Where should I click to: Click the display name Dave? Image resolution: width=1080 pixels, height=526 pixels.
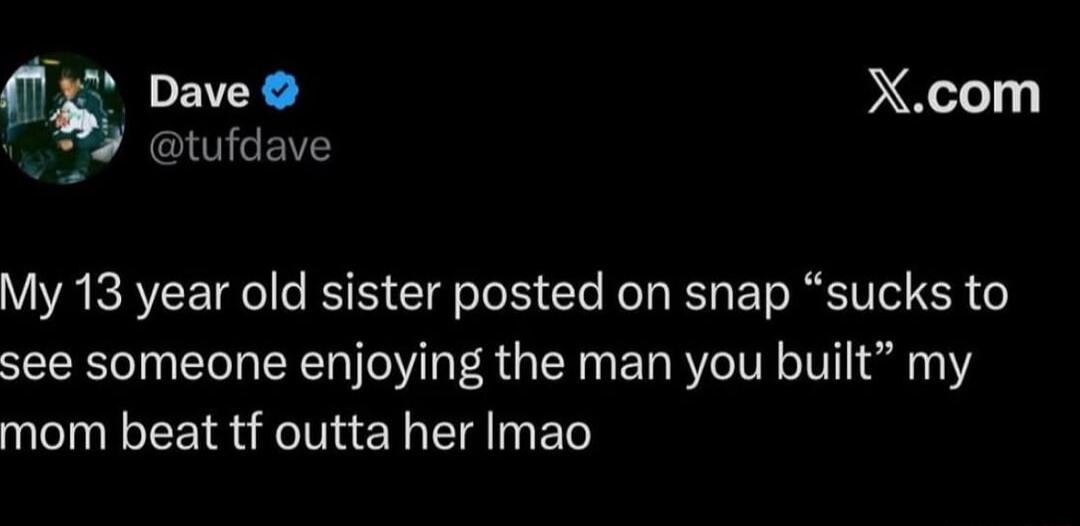point(199,94)
